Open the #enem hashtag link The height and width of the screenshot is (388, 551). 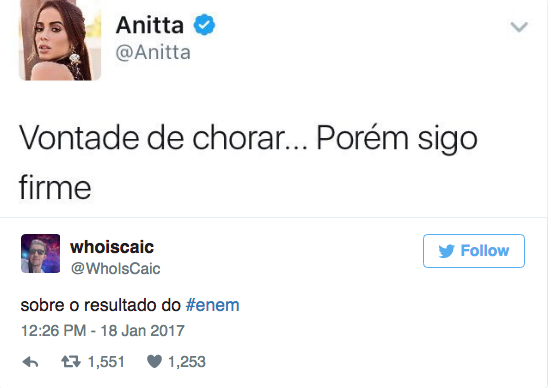213,305
